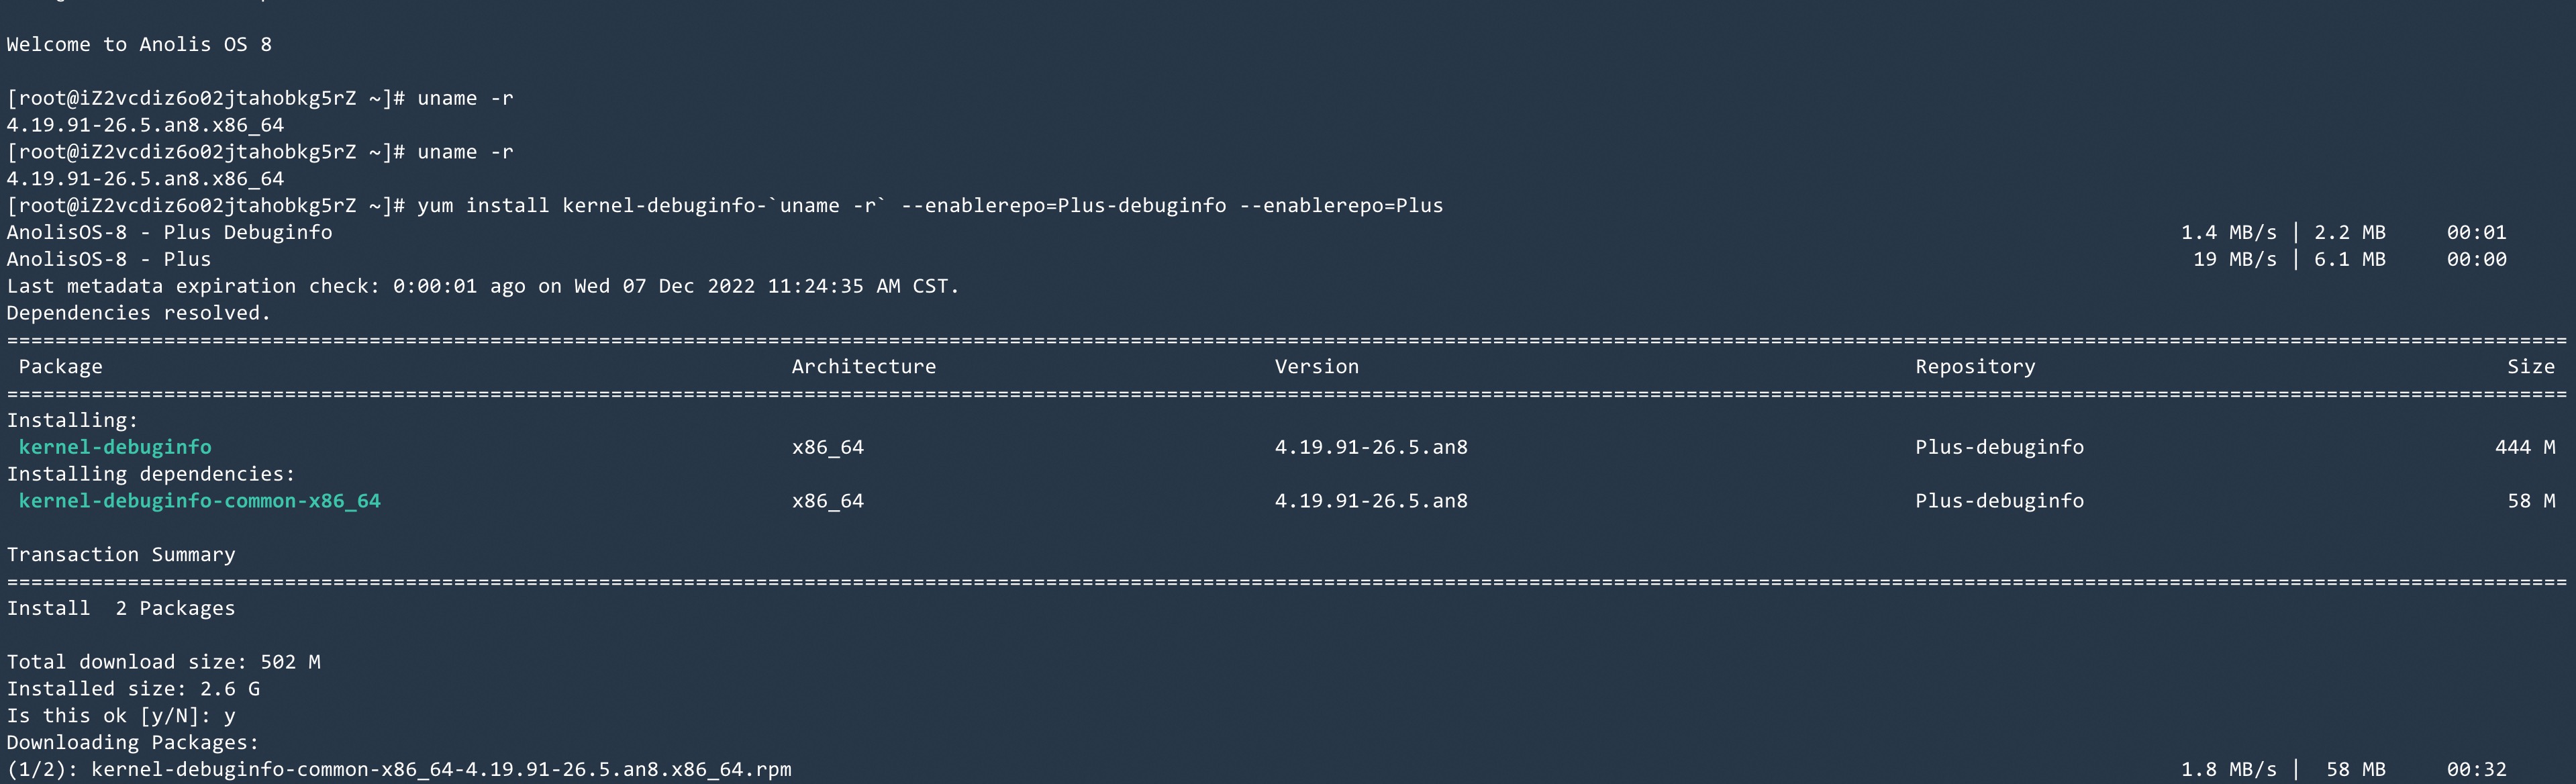
Task: Click the Size column header
Action: [2530, 367]
